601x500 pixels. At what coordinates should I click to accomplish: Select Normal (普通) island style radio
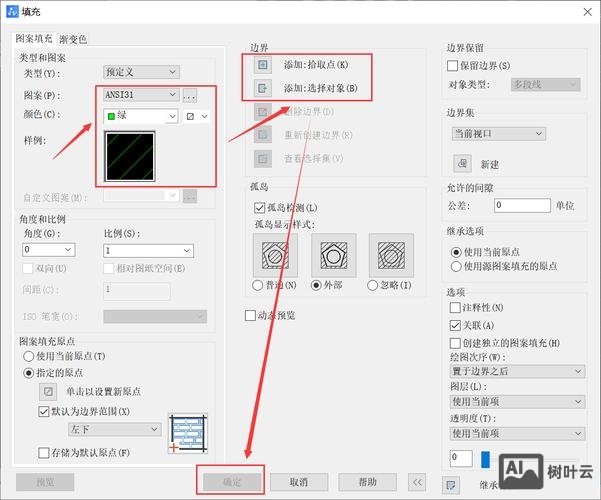pyautogui.click(x=258, y=285)
